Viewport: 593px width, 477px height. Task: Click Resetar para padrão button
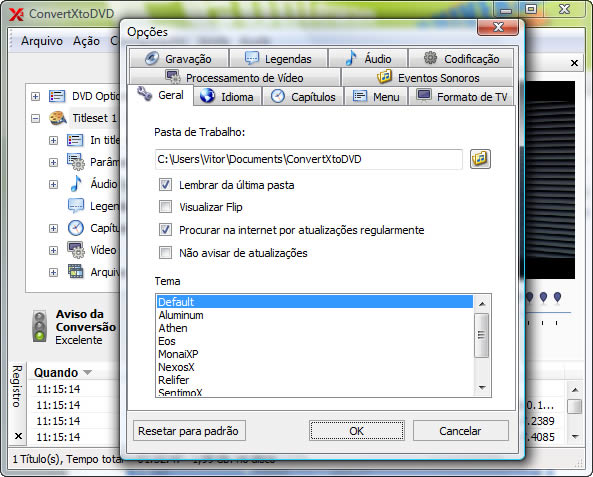pos(189,431)
